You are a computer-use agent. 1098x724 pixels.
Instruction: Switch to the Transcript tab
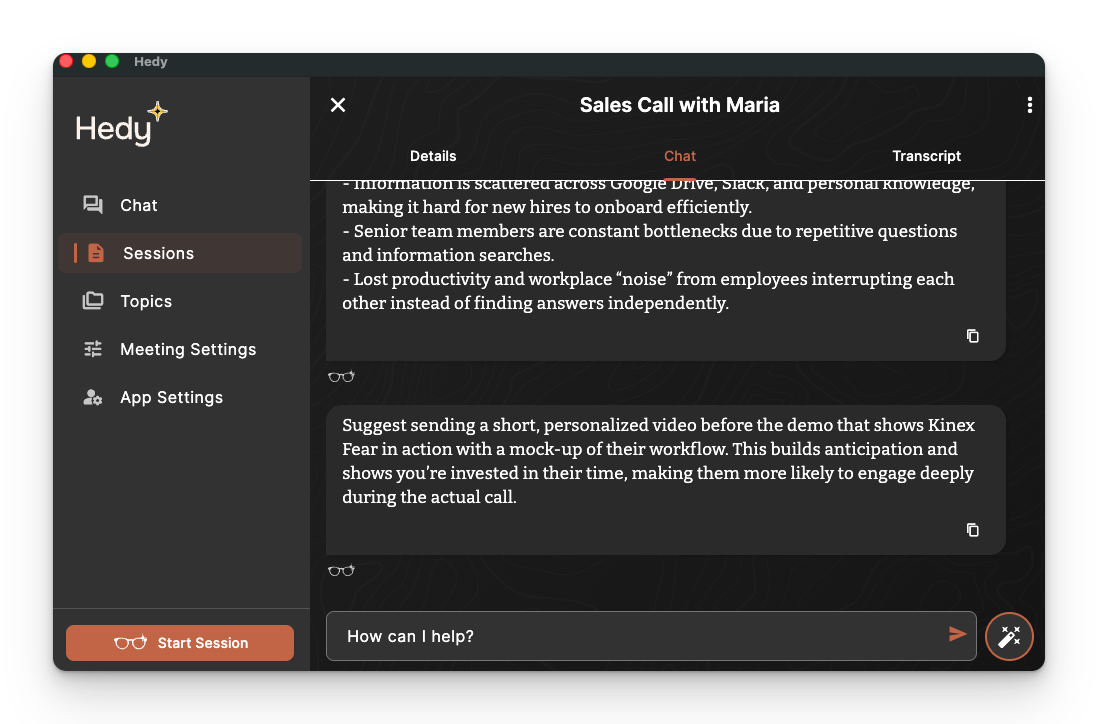(926, 156)
